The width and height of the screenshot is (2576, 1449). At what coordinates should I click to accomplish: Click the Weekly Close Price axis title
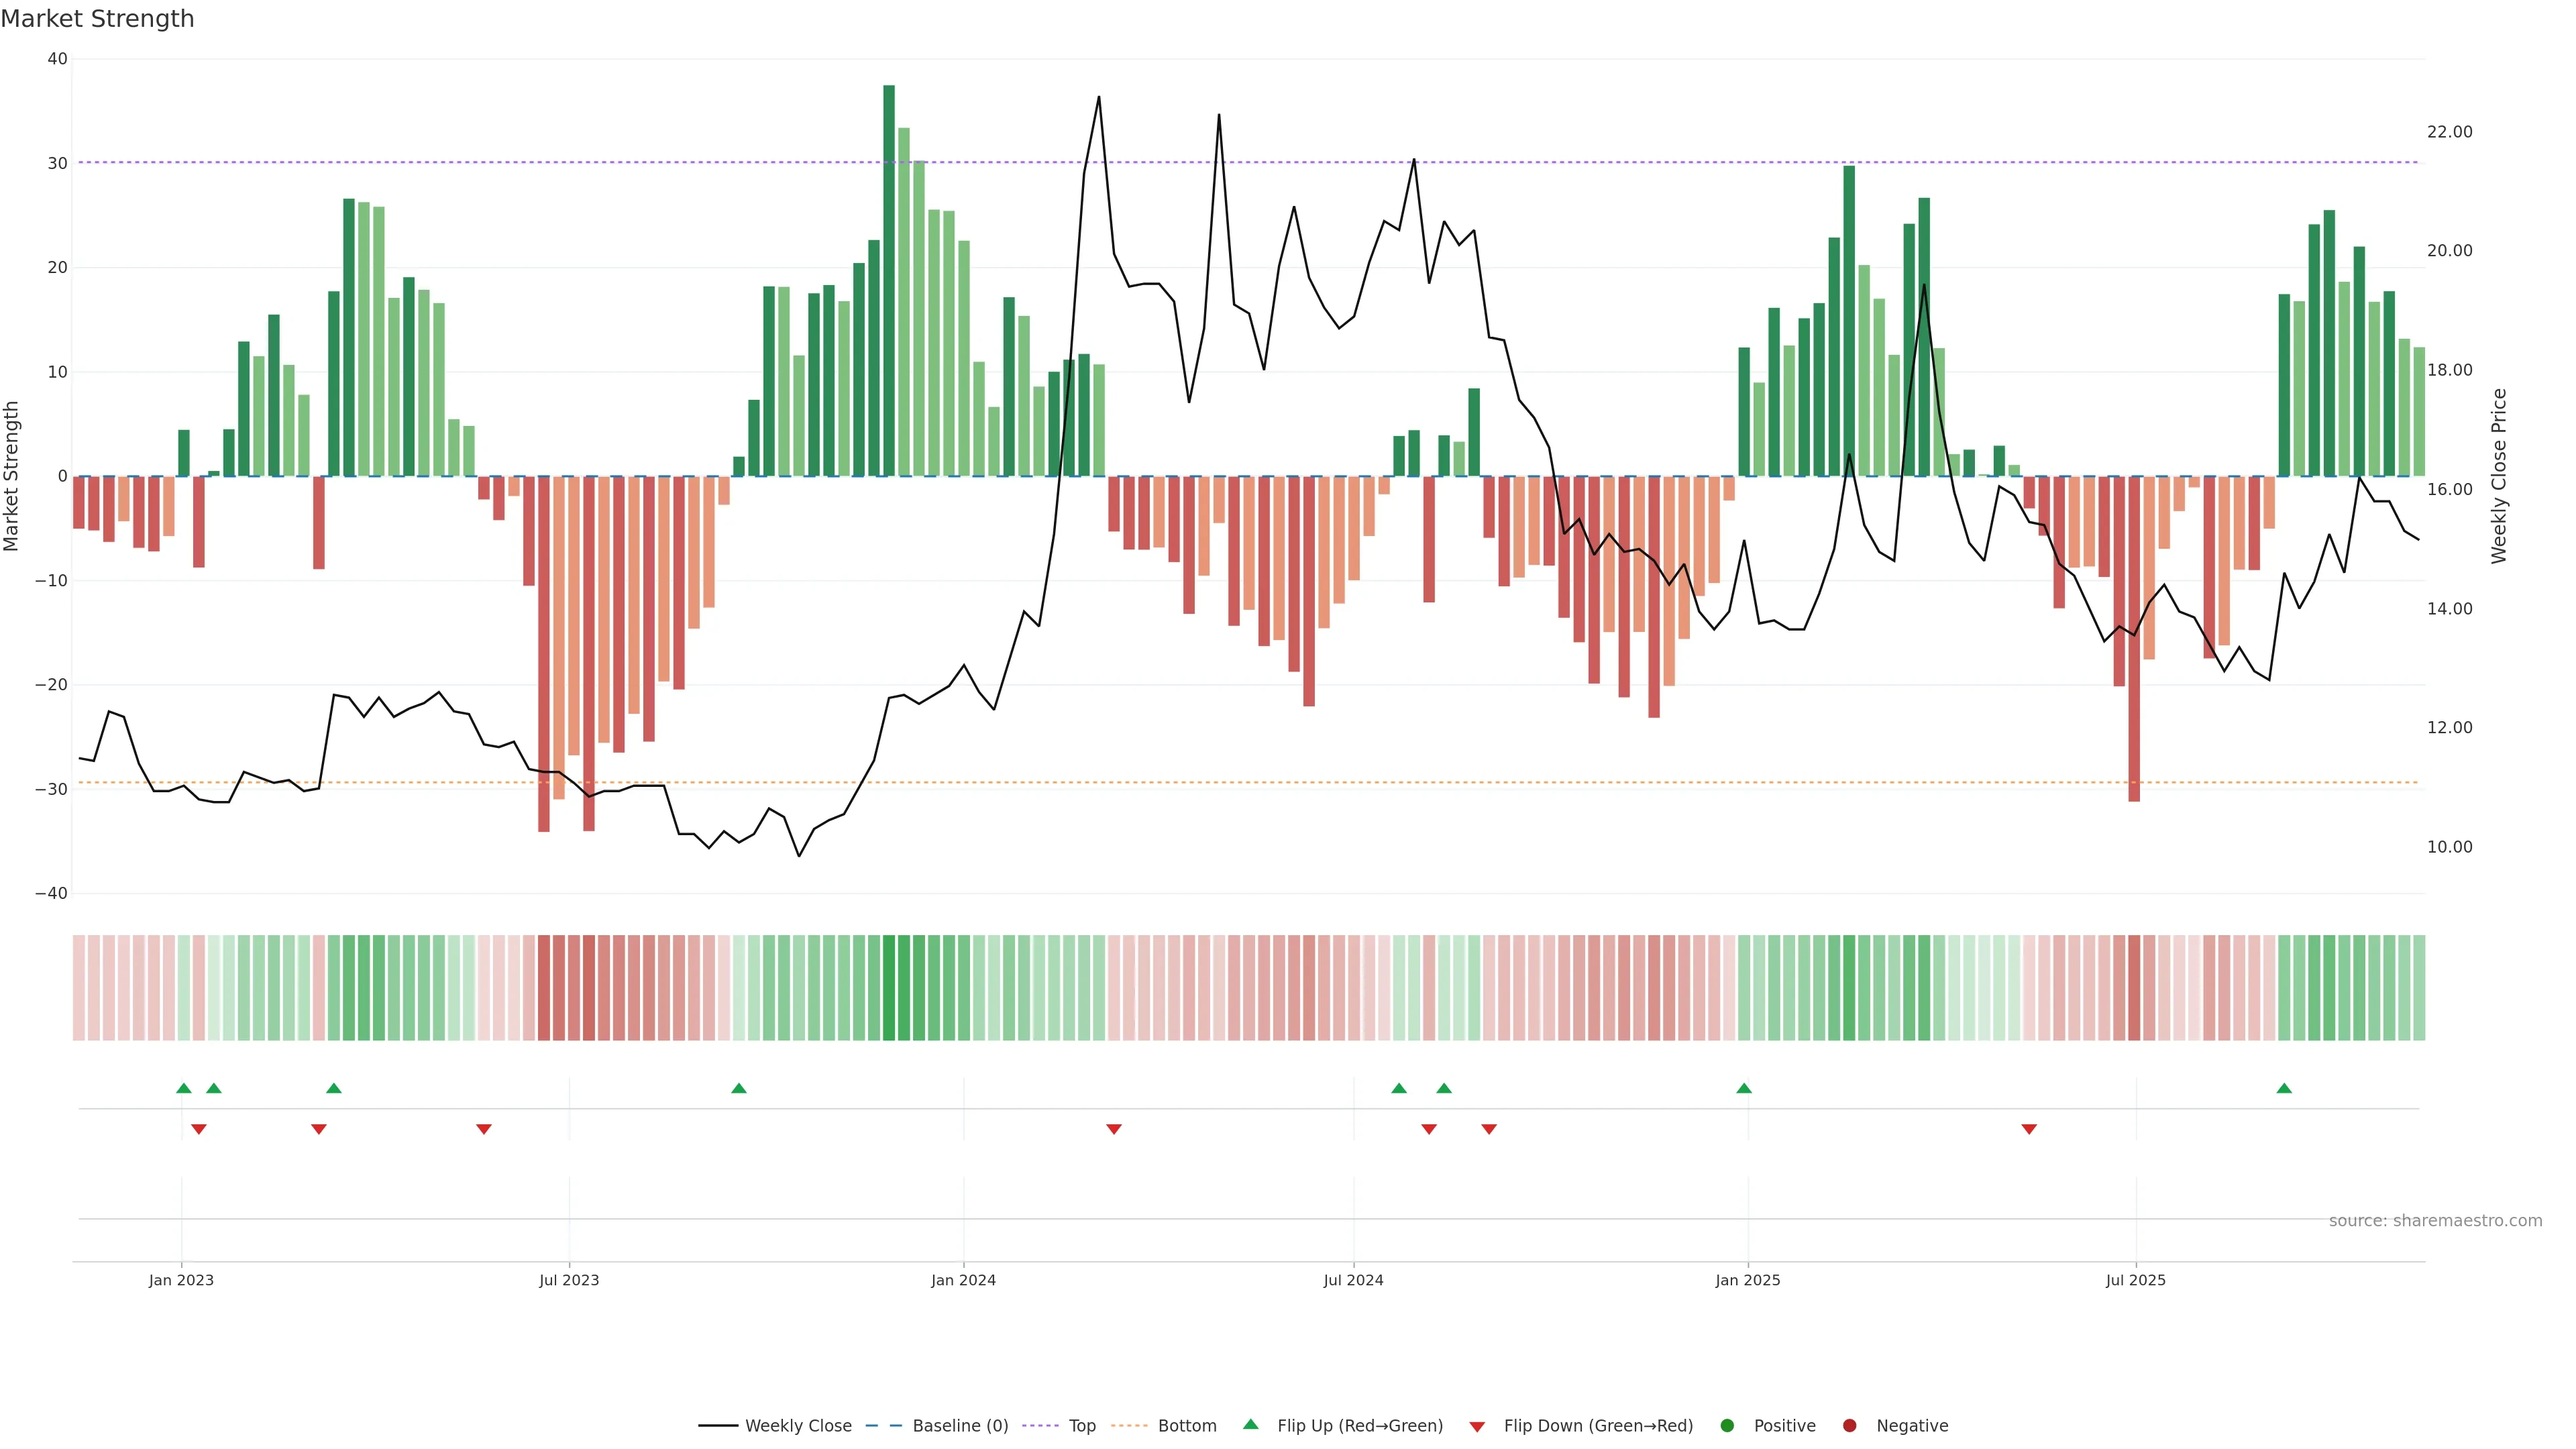tap(2499, 476)
